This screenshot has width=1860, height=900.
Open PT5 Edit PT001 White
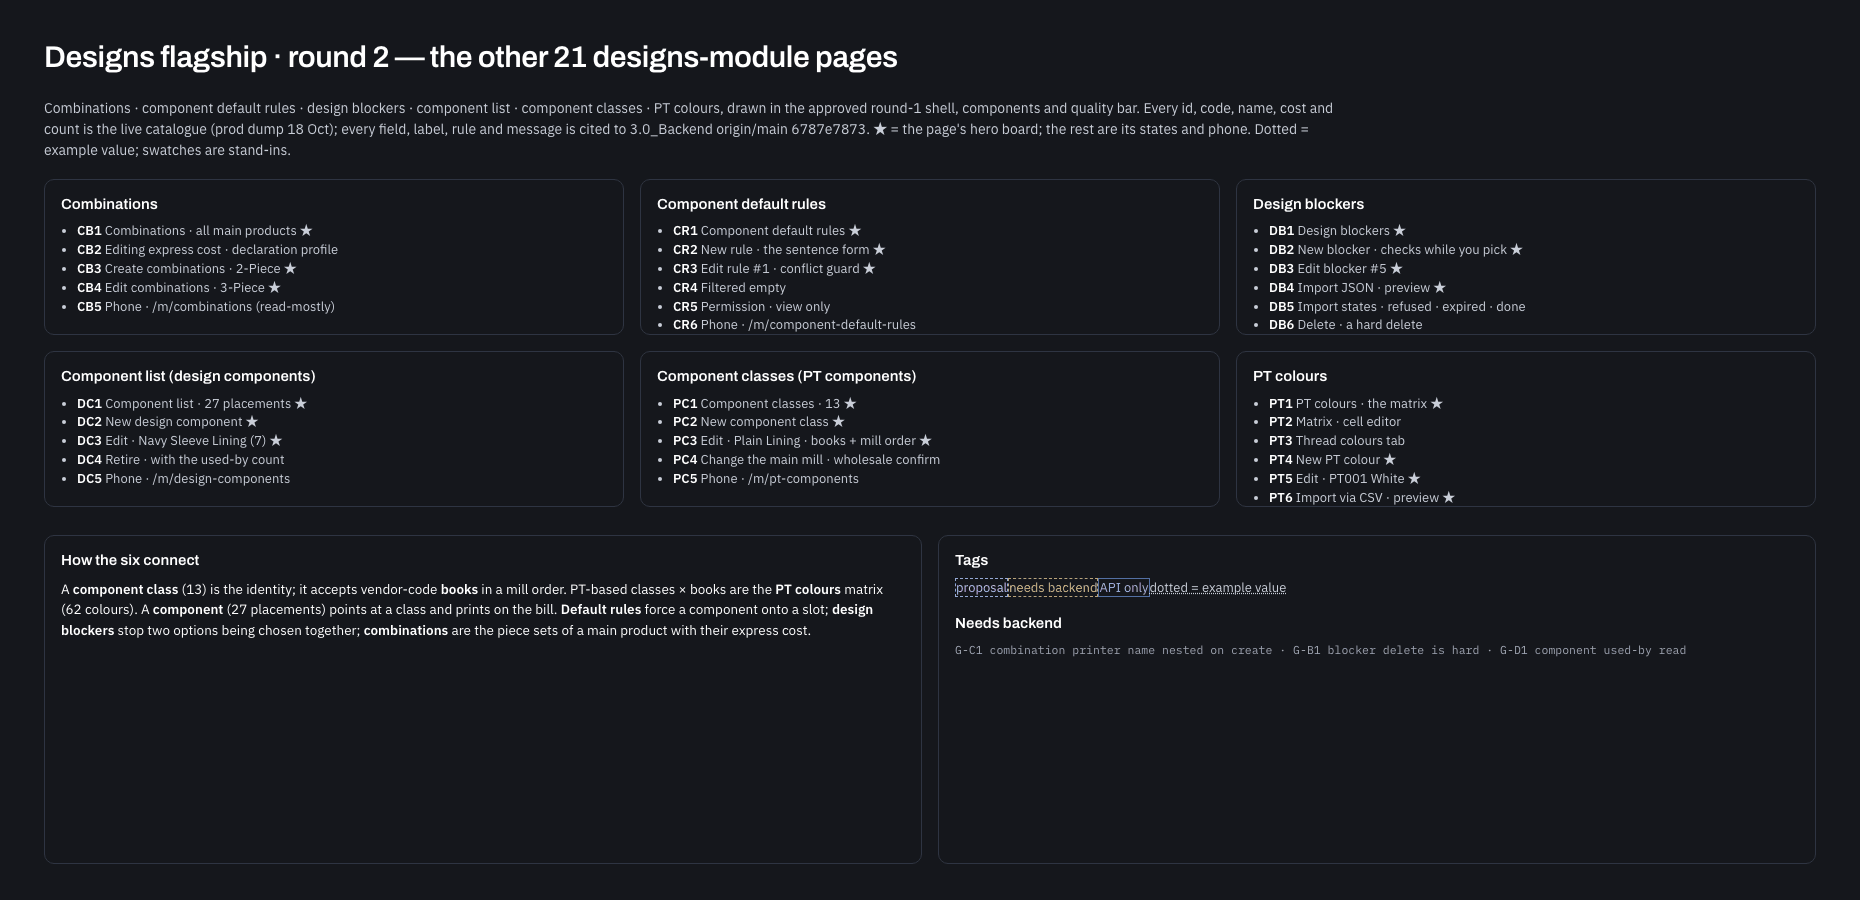[x=1344, y=479]
